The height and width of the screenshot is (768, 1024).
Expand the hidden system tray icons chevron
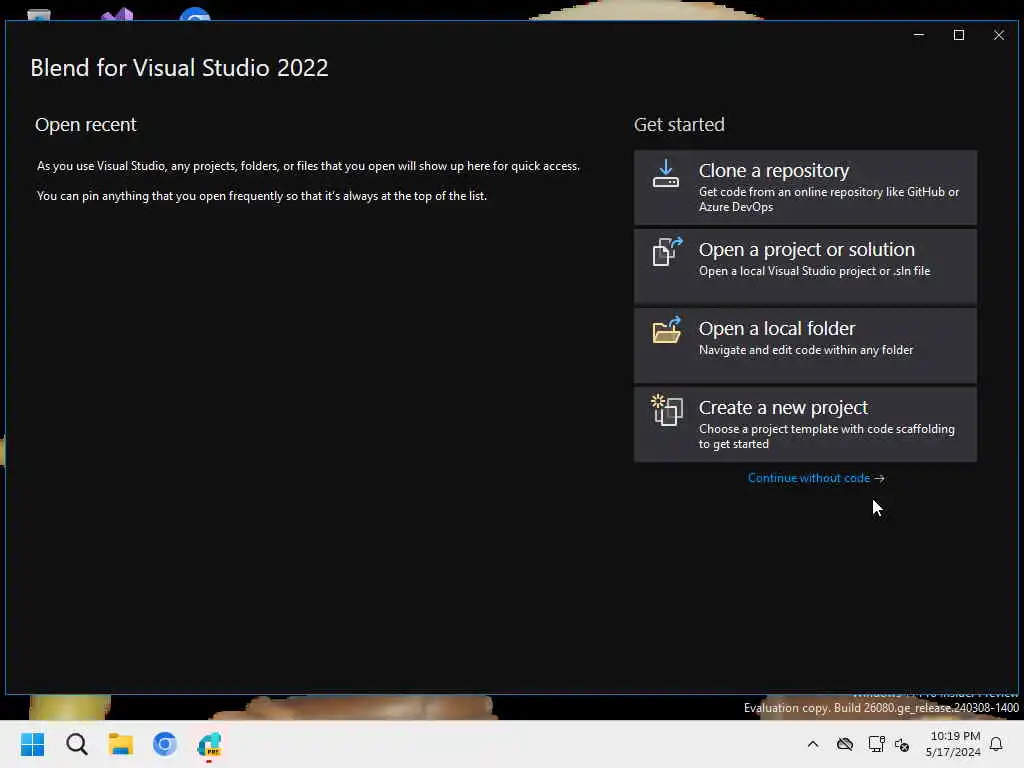tap(813, 744)
